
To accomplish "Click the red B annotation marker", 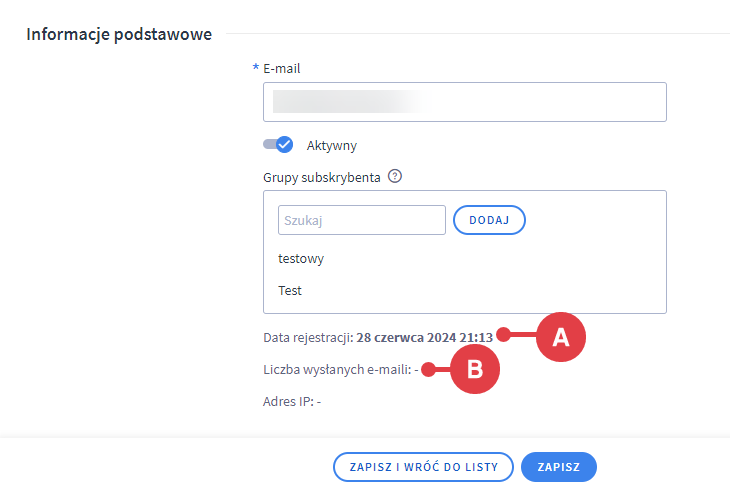I will point(475,369).
